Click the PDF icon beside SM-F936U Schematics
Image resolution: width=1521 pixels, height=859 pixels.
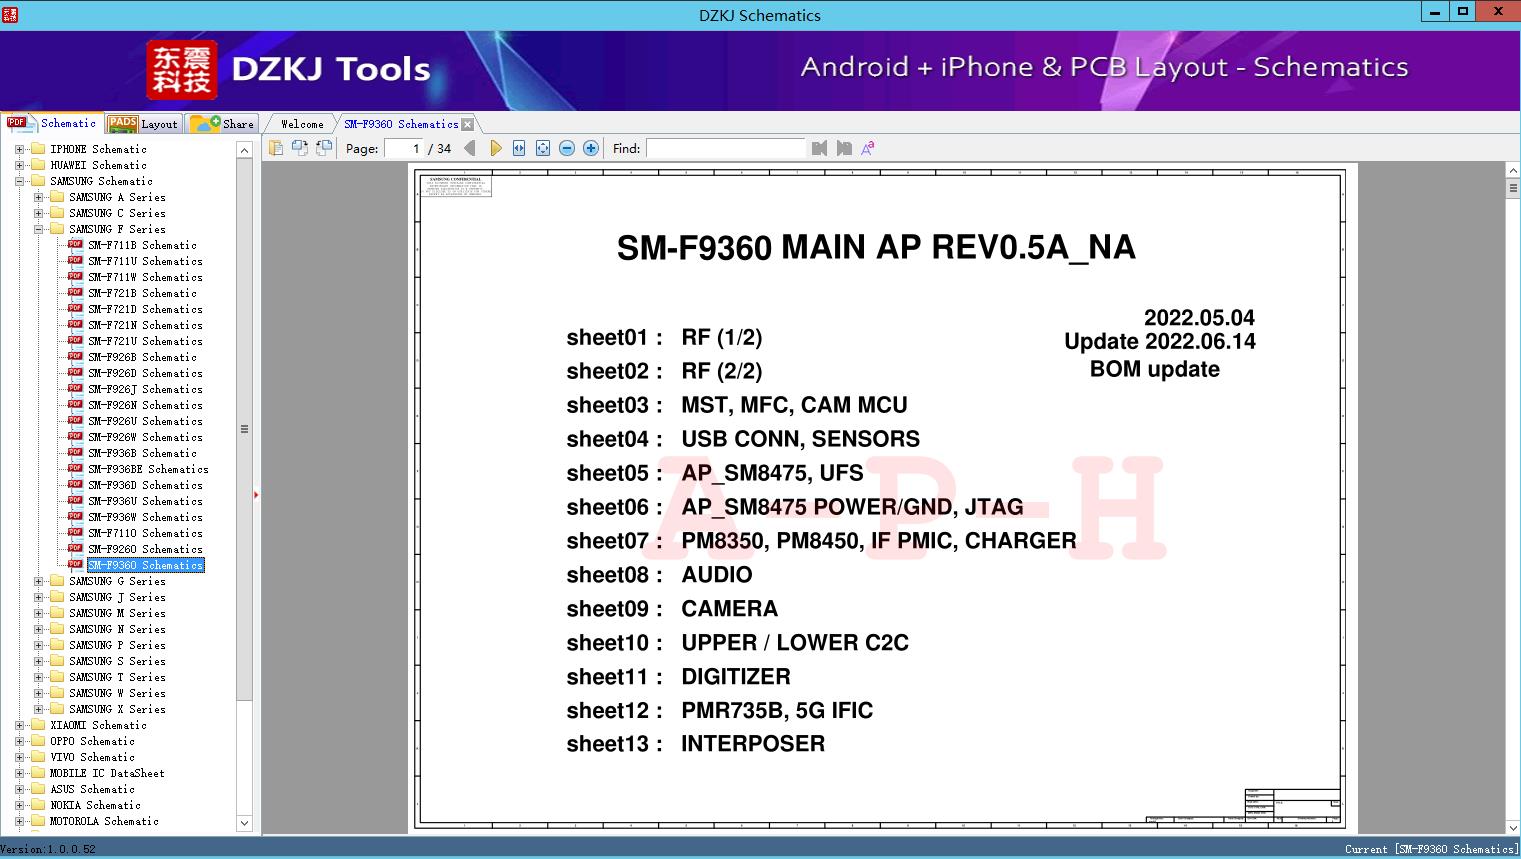click(75, 501)
